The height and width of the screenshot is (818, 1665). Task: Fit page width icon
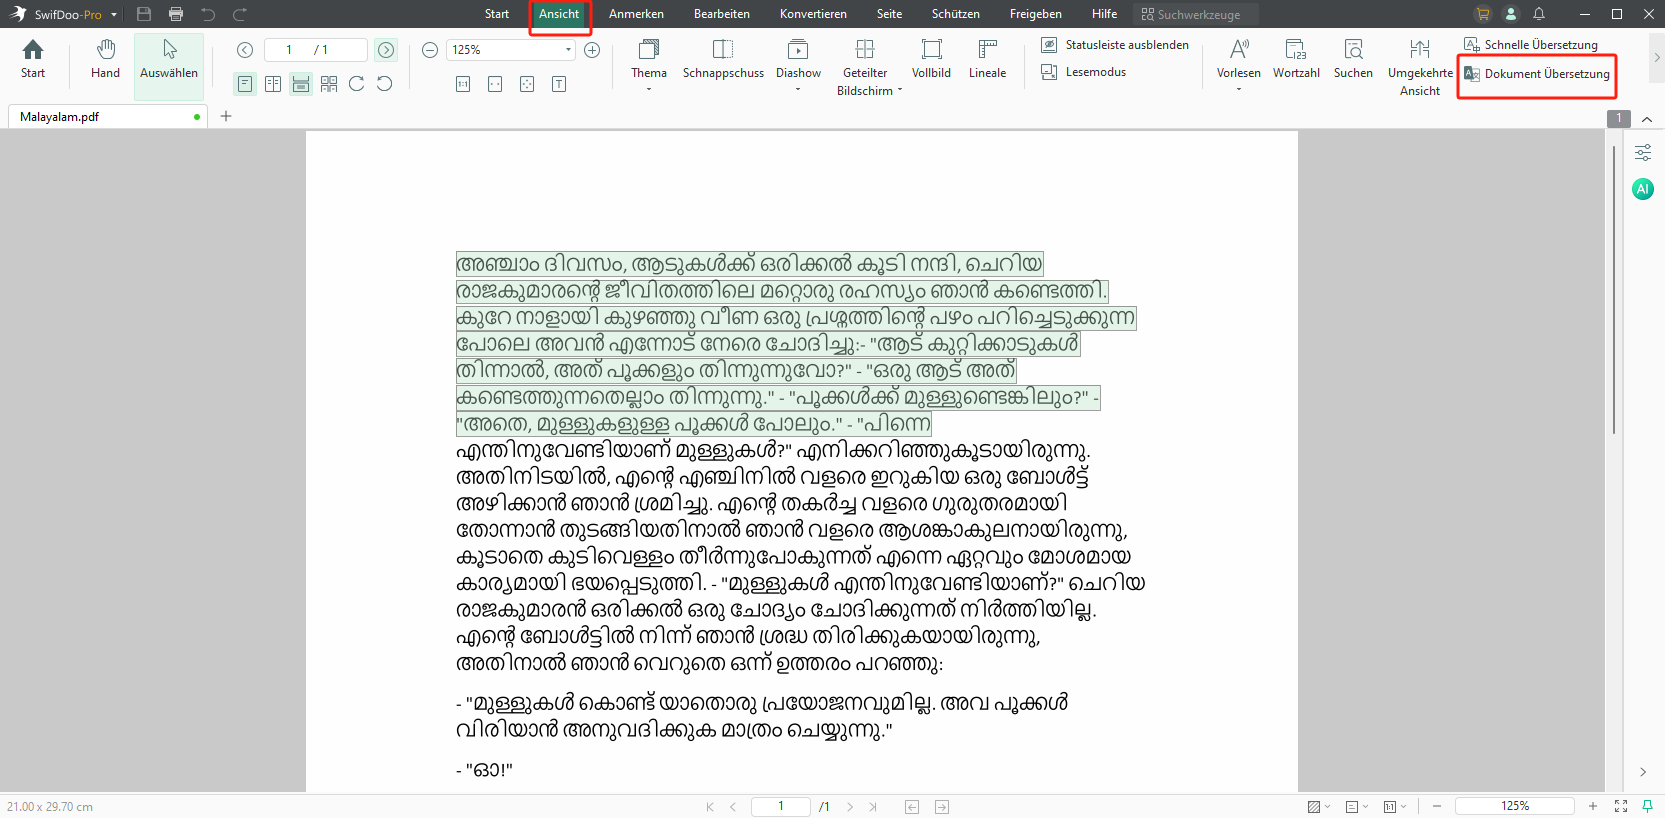pos(495,84)
